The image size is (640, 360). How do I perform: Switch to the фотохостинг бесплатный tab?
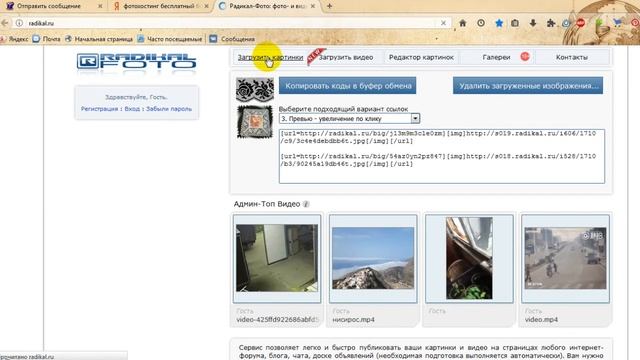(x=160, y=6)
